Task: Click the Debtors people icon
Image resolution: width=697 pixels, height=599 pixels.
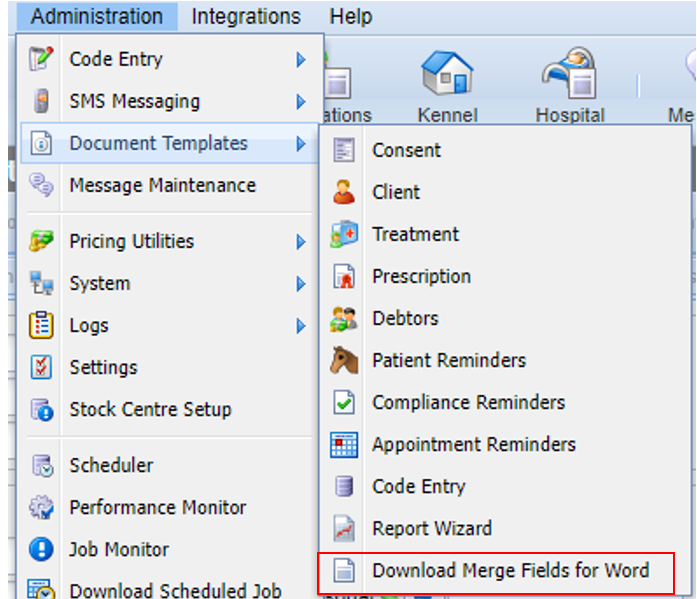Action: click(344, 318)
